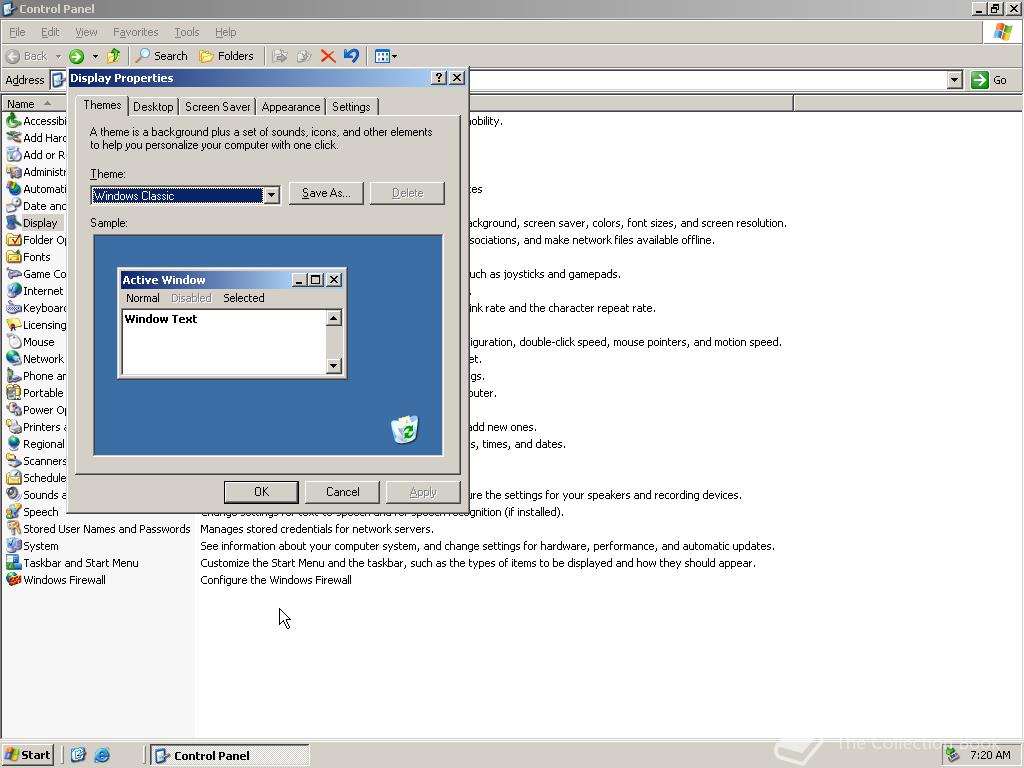Click the OK button

pos(261,492)
